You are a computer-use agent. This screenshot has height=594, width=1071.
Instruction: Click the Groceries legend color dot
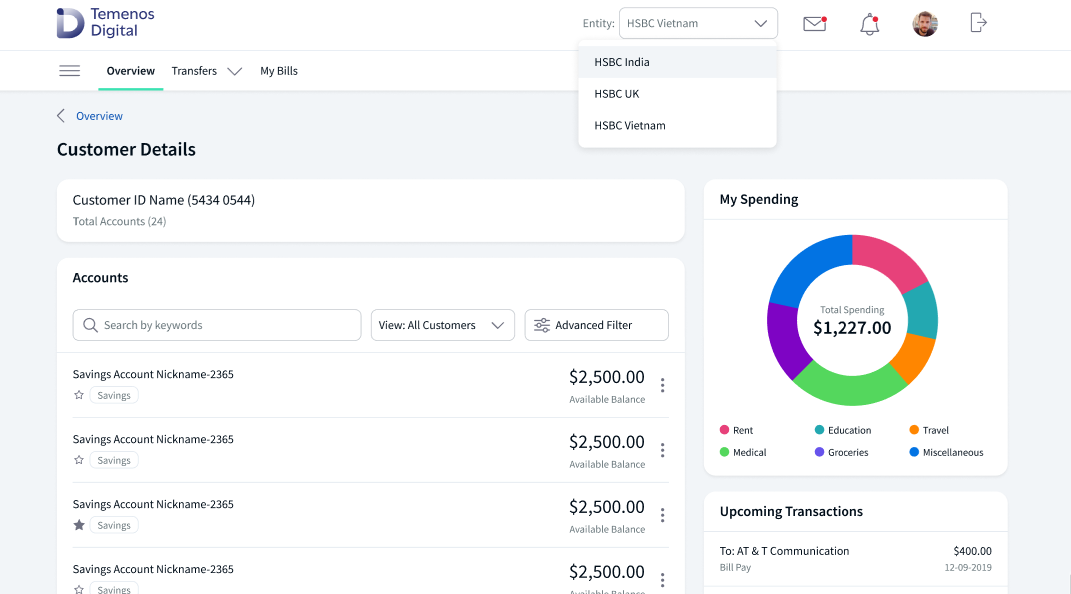pyautogui.click(x=819, y=451)
